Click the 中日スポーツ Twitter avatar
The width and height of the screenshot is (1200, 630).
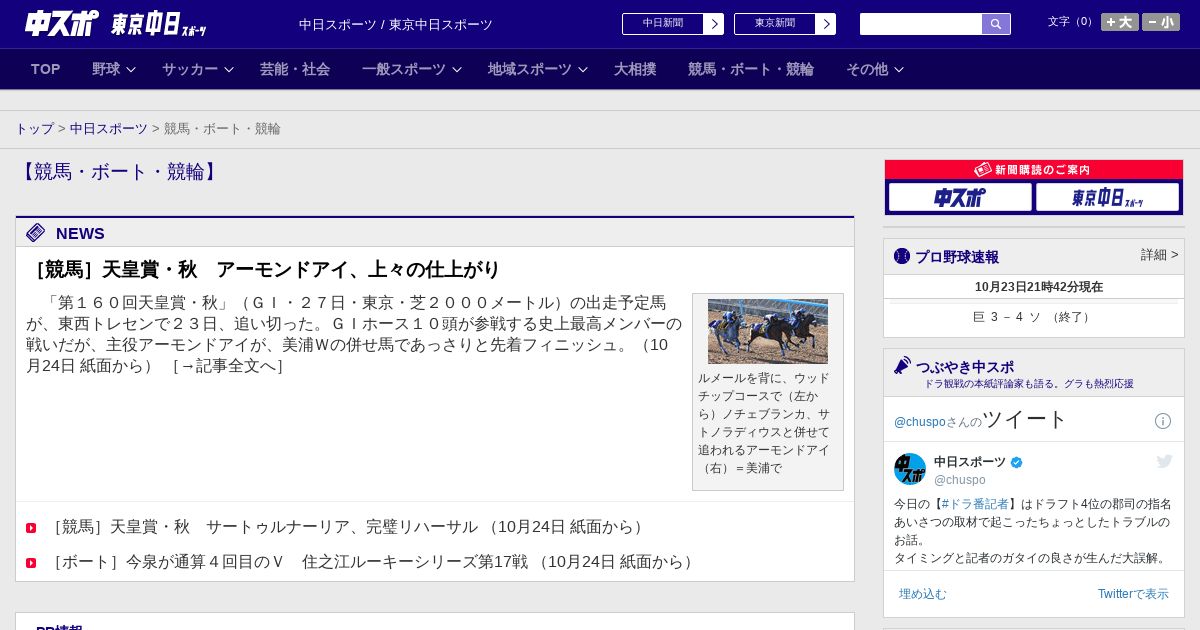(x=910, y=469)
